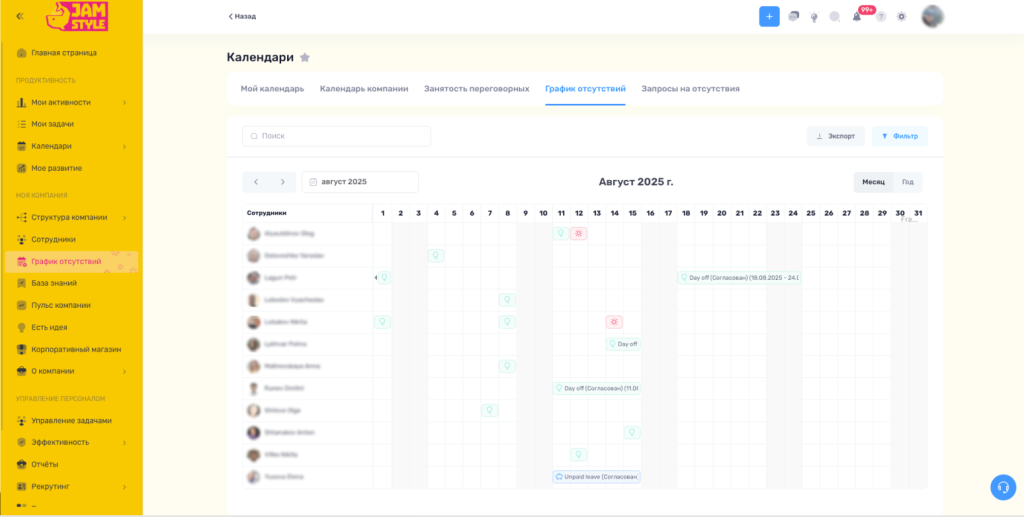
Task: Star the Календари page as favorite
Action: [305, 58]
